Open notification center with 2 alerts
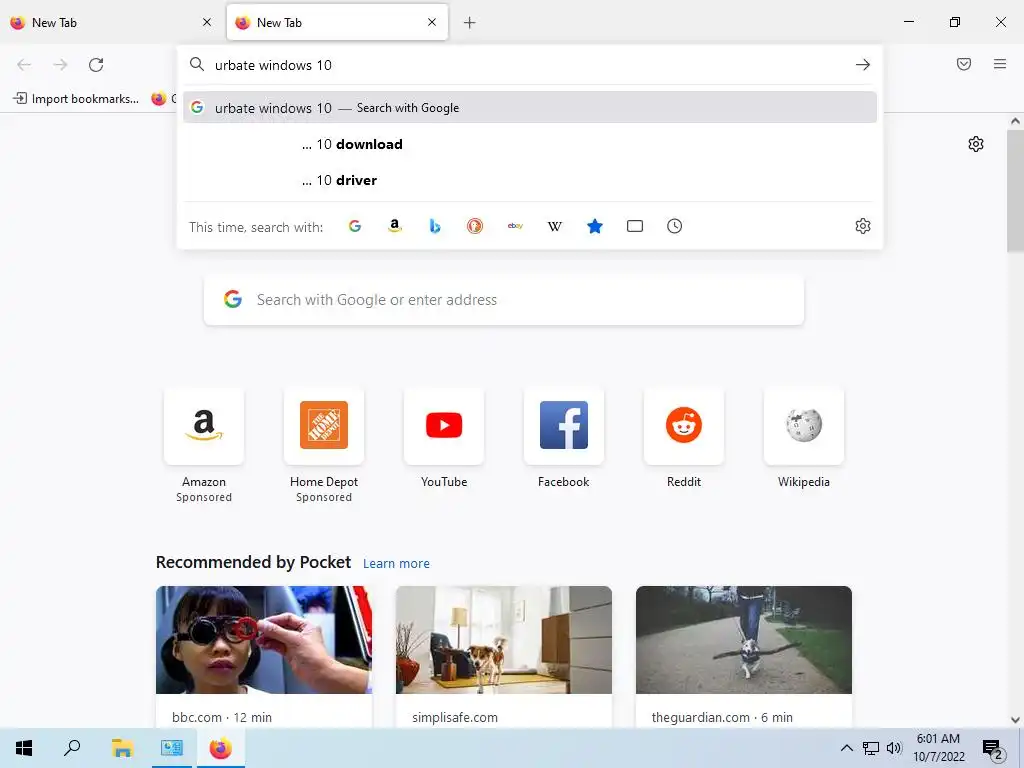 tap(993, 750)
